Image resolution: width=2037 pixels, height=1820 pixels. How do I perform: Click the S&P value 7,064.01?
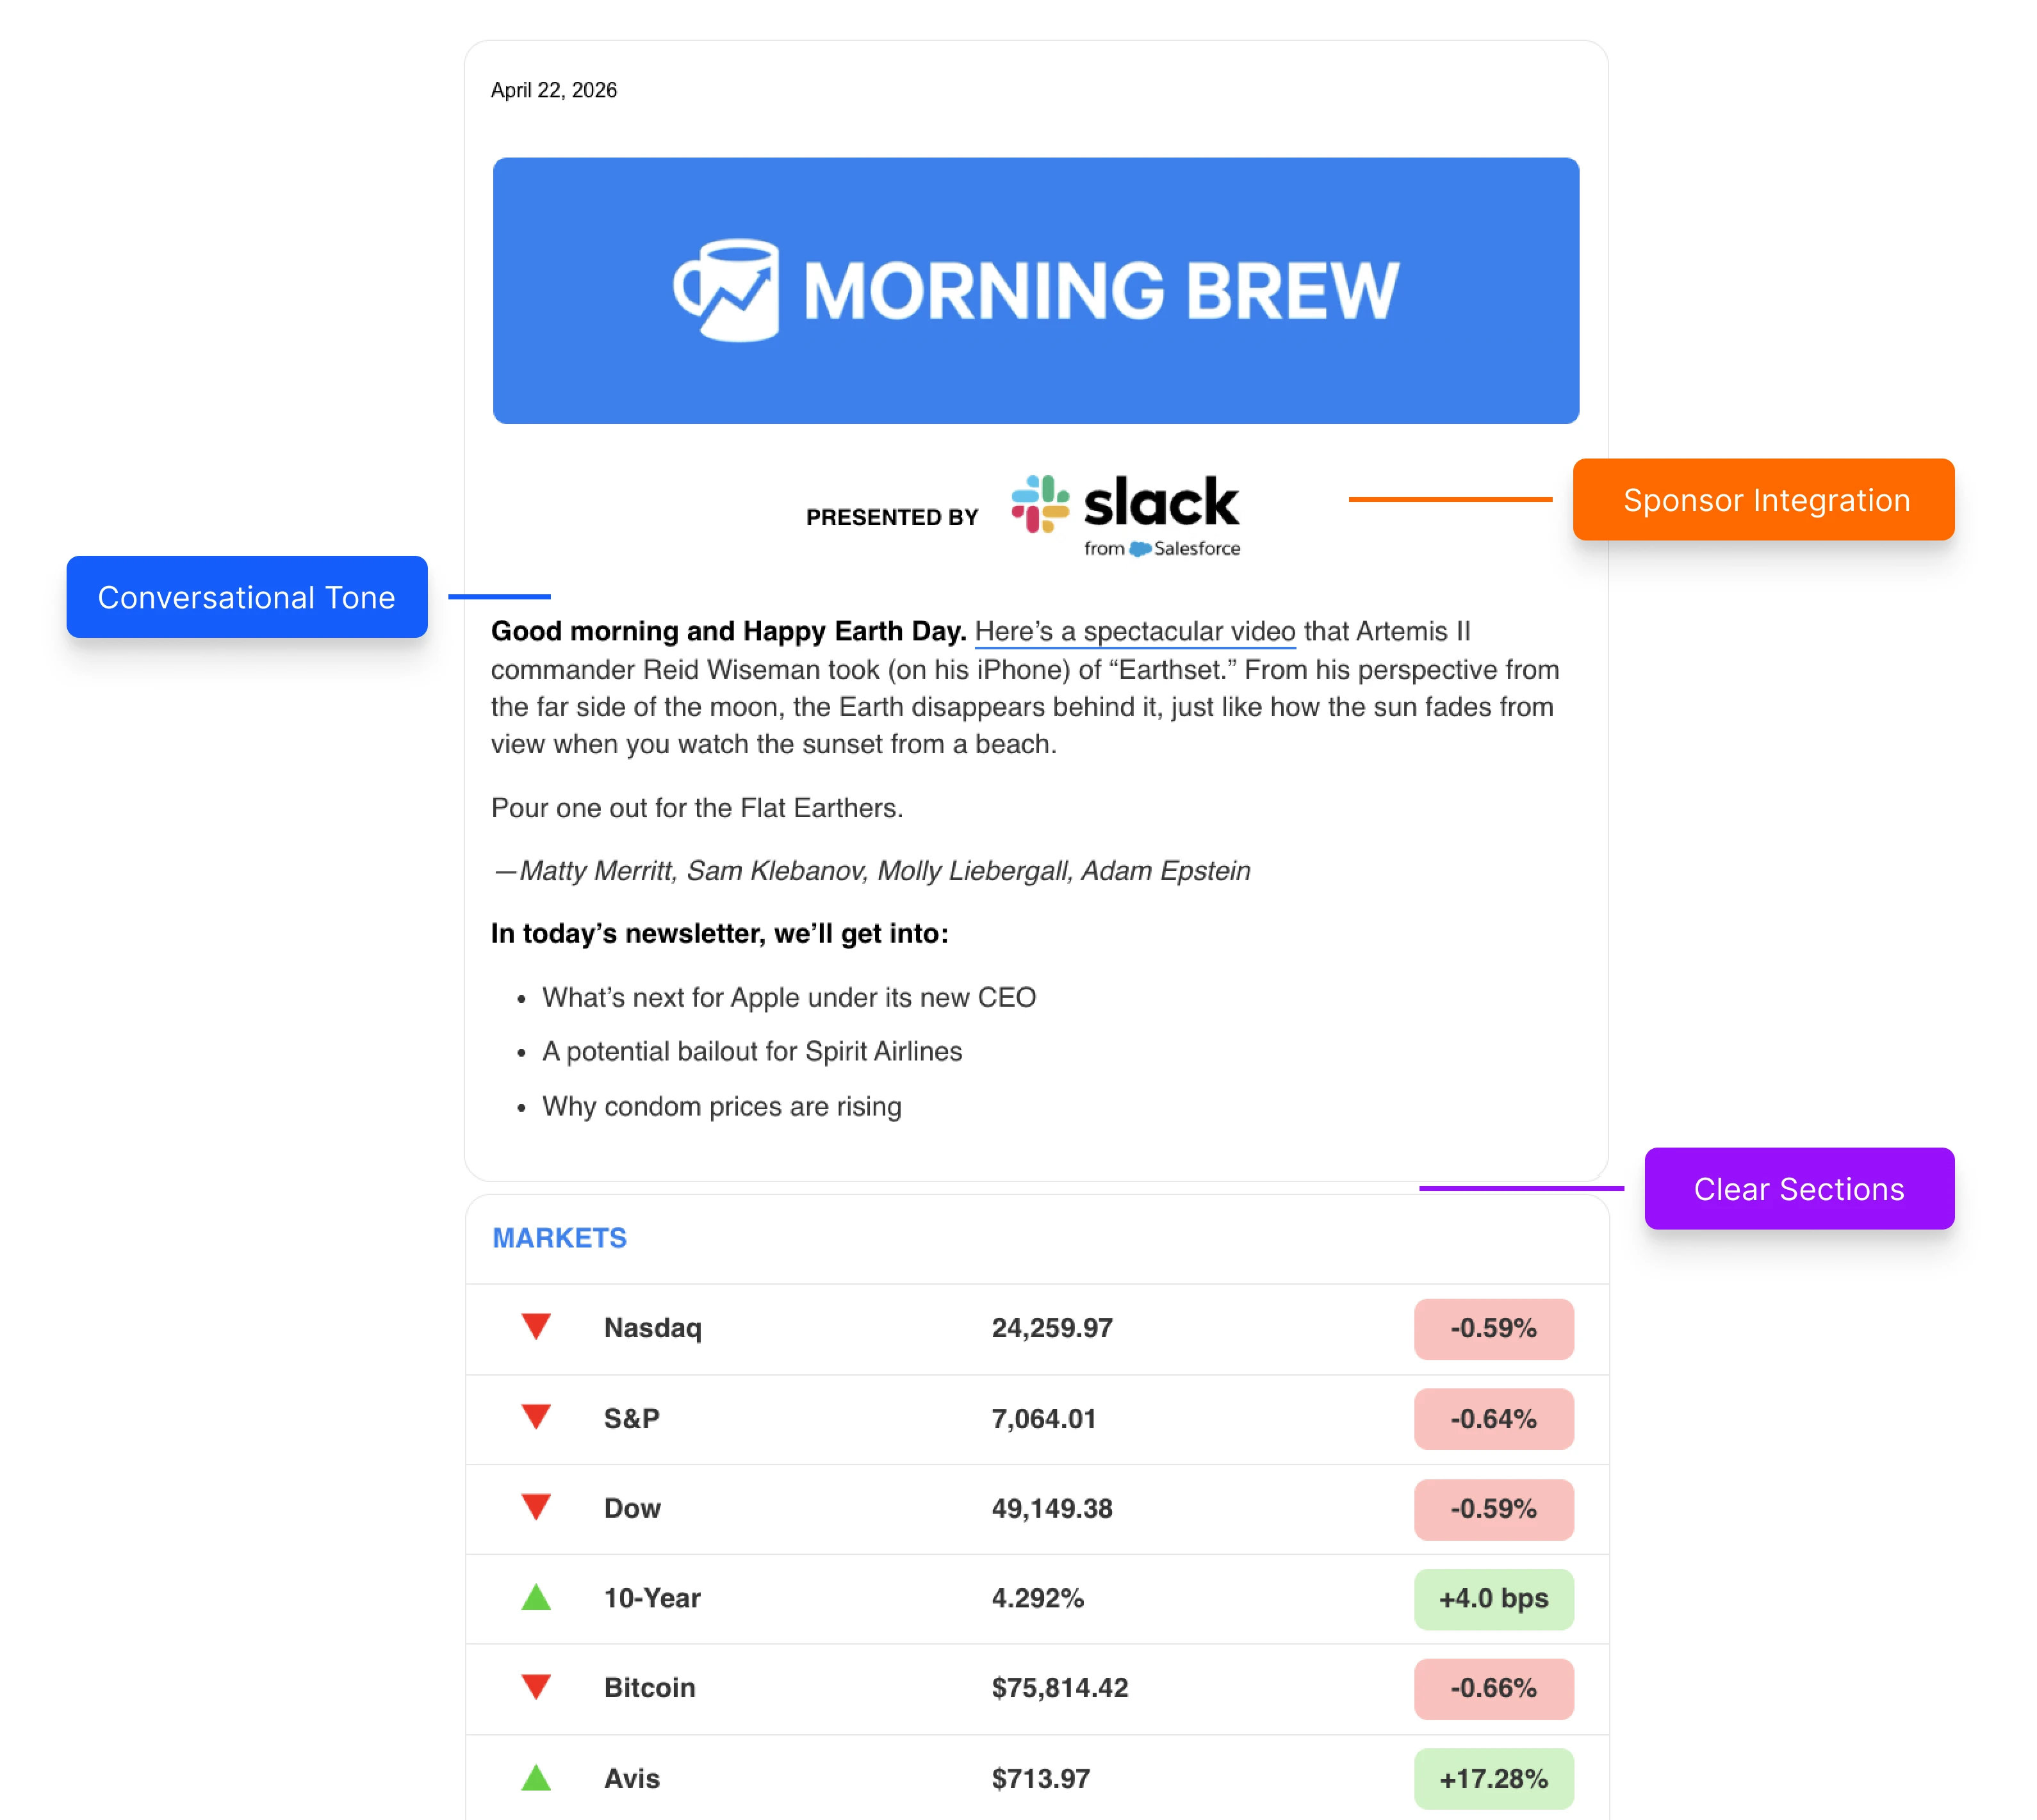click(1044, 1419)
